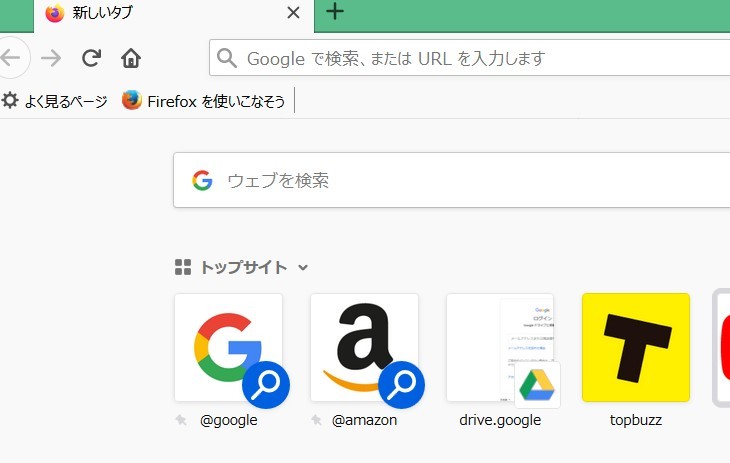Go to the home page
Viewport: 730px width, 463px height.
tap(131, 58)
